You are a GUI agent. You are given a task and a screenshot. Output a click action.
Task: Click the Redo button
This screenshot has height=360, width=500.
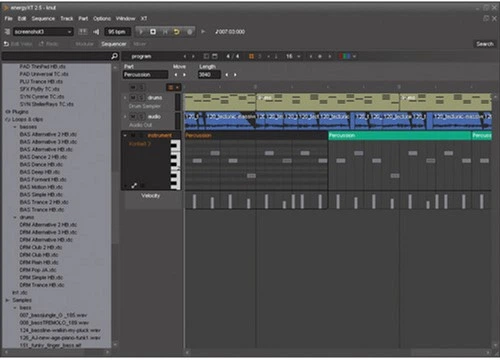pyautogui.click(x=49, y=44)
